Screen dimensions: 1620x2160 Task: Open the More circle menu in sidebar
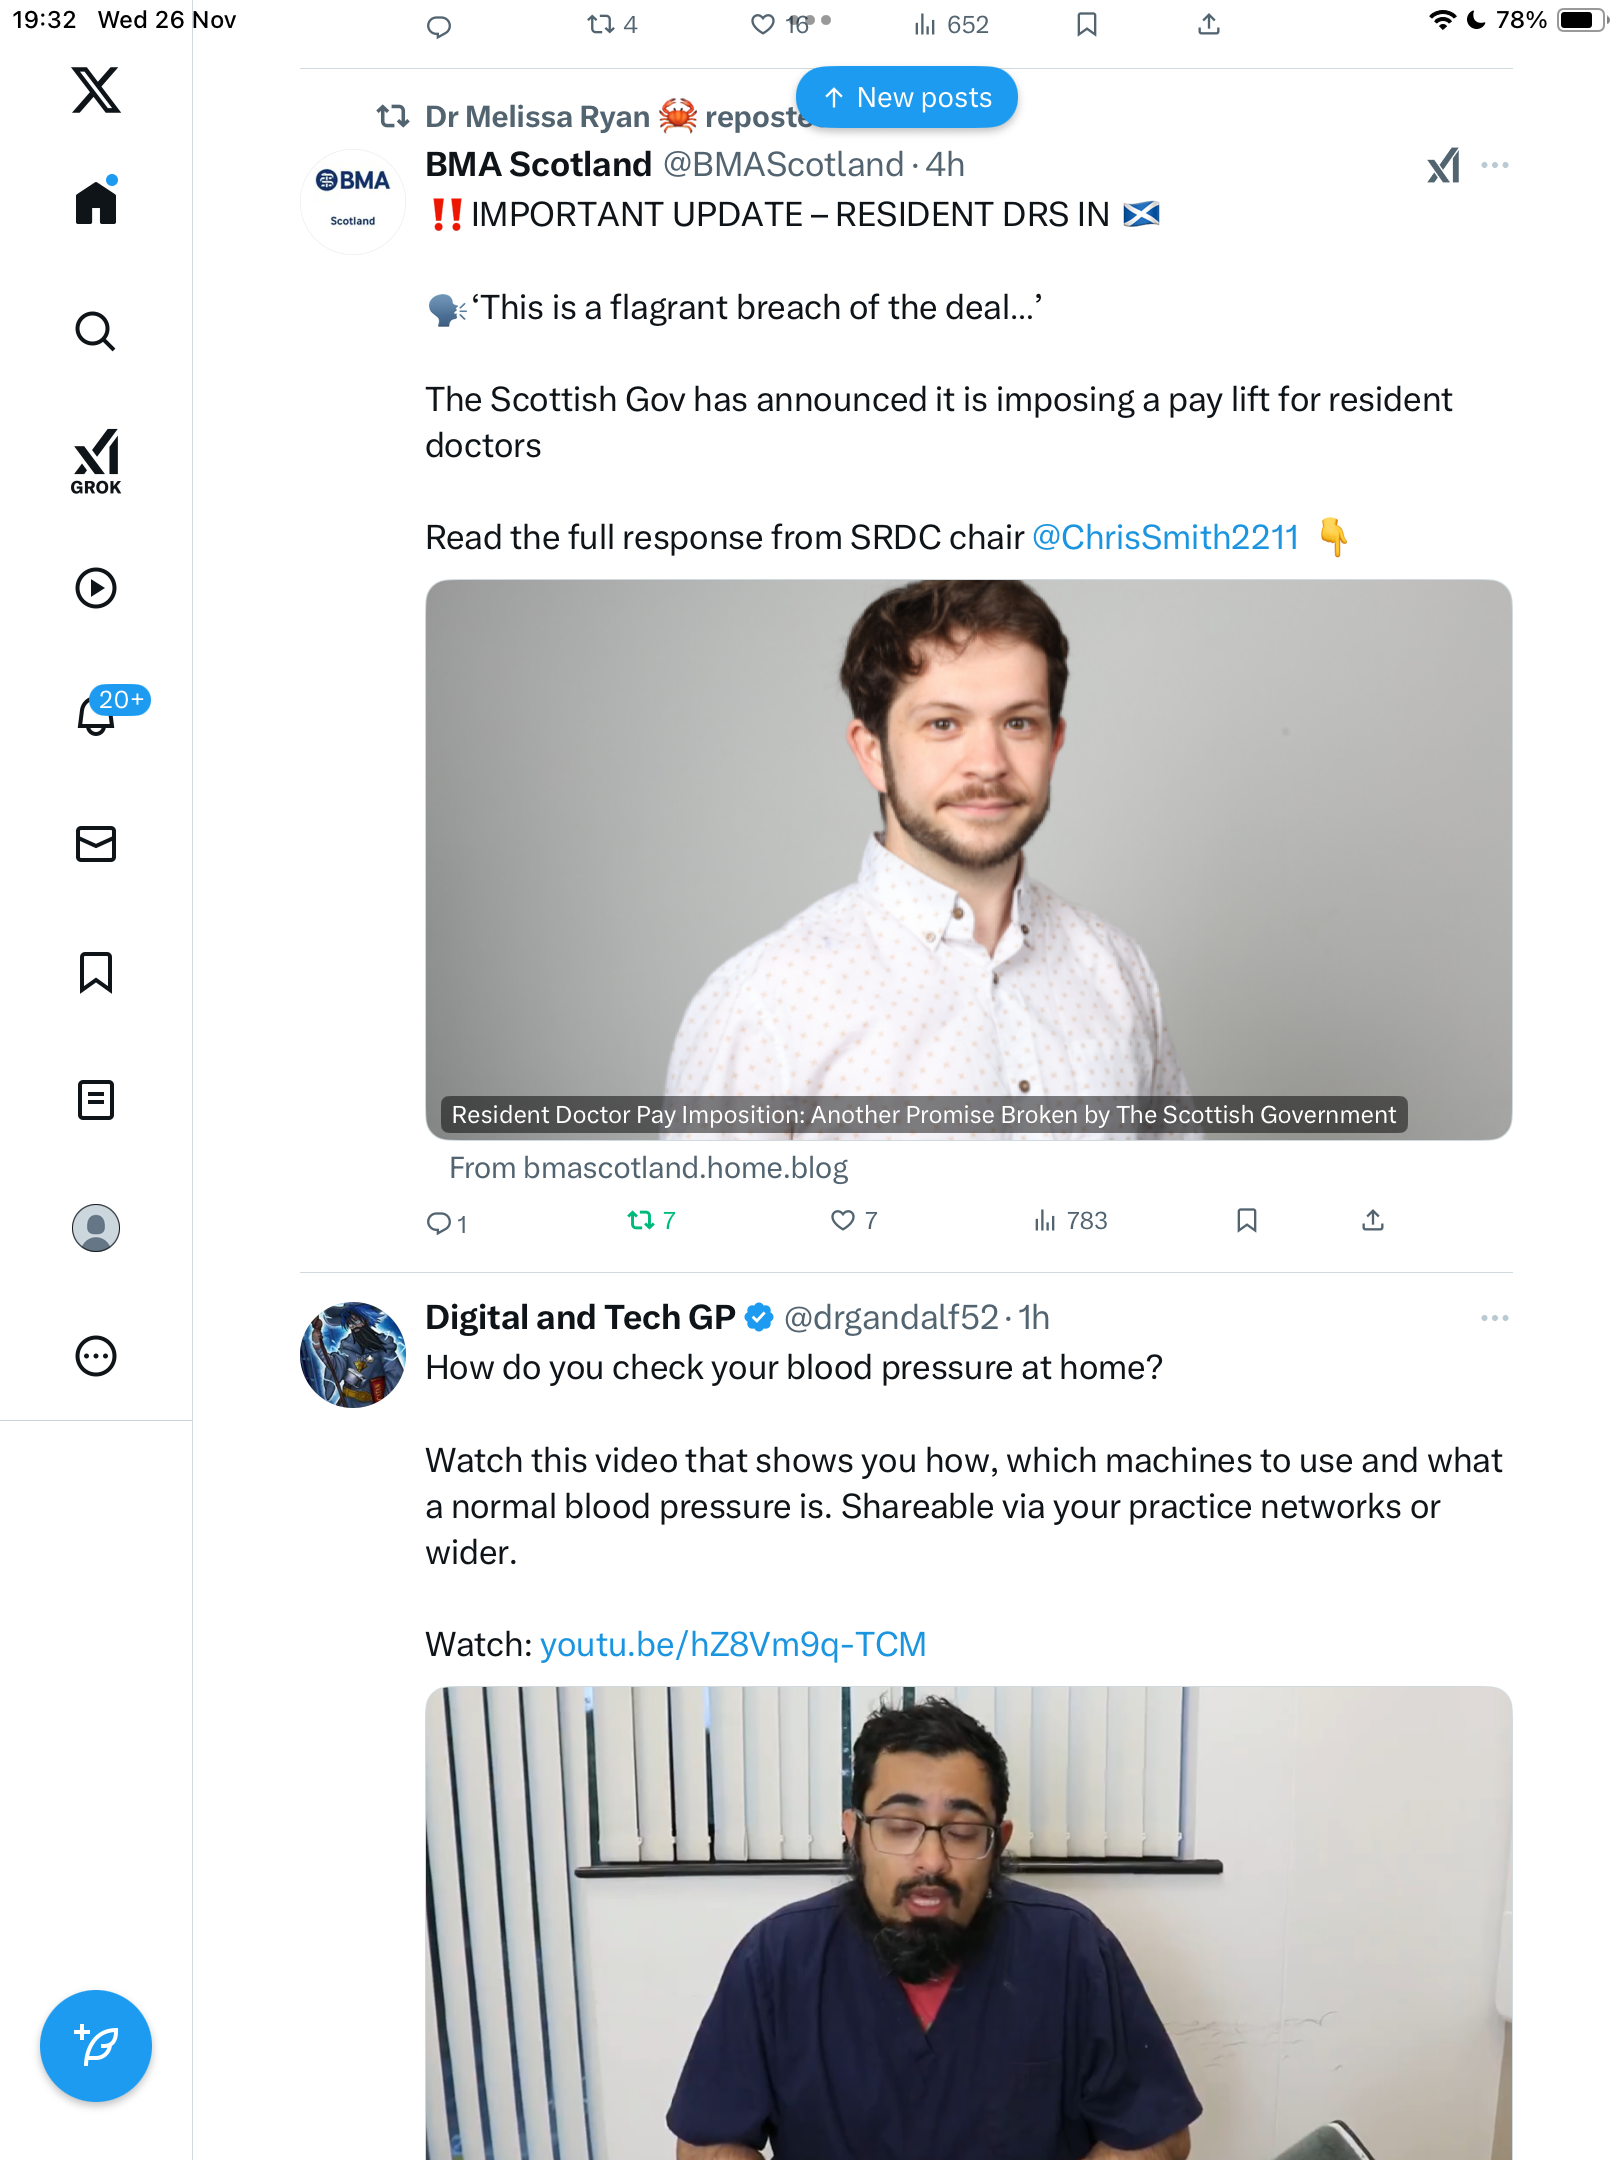click(96, 1356)
